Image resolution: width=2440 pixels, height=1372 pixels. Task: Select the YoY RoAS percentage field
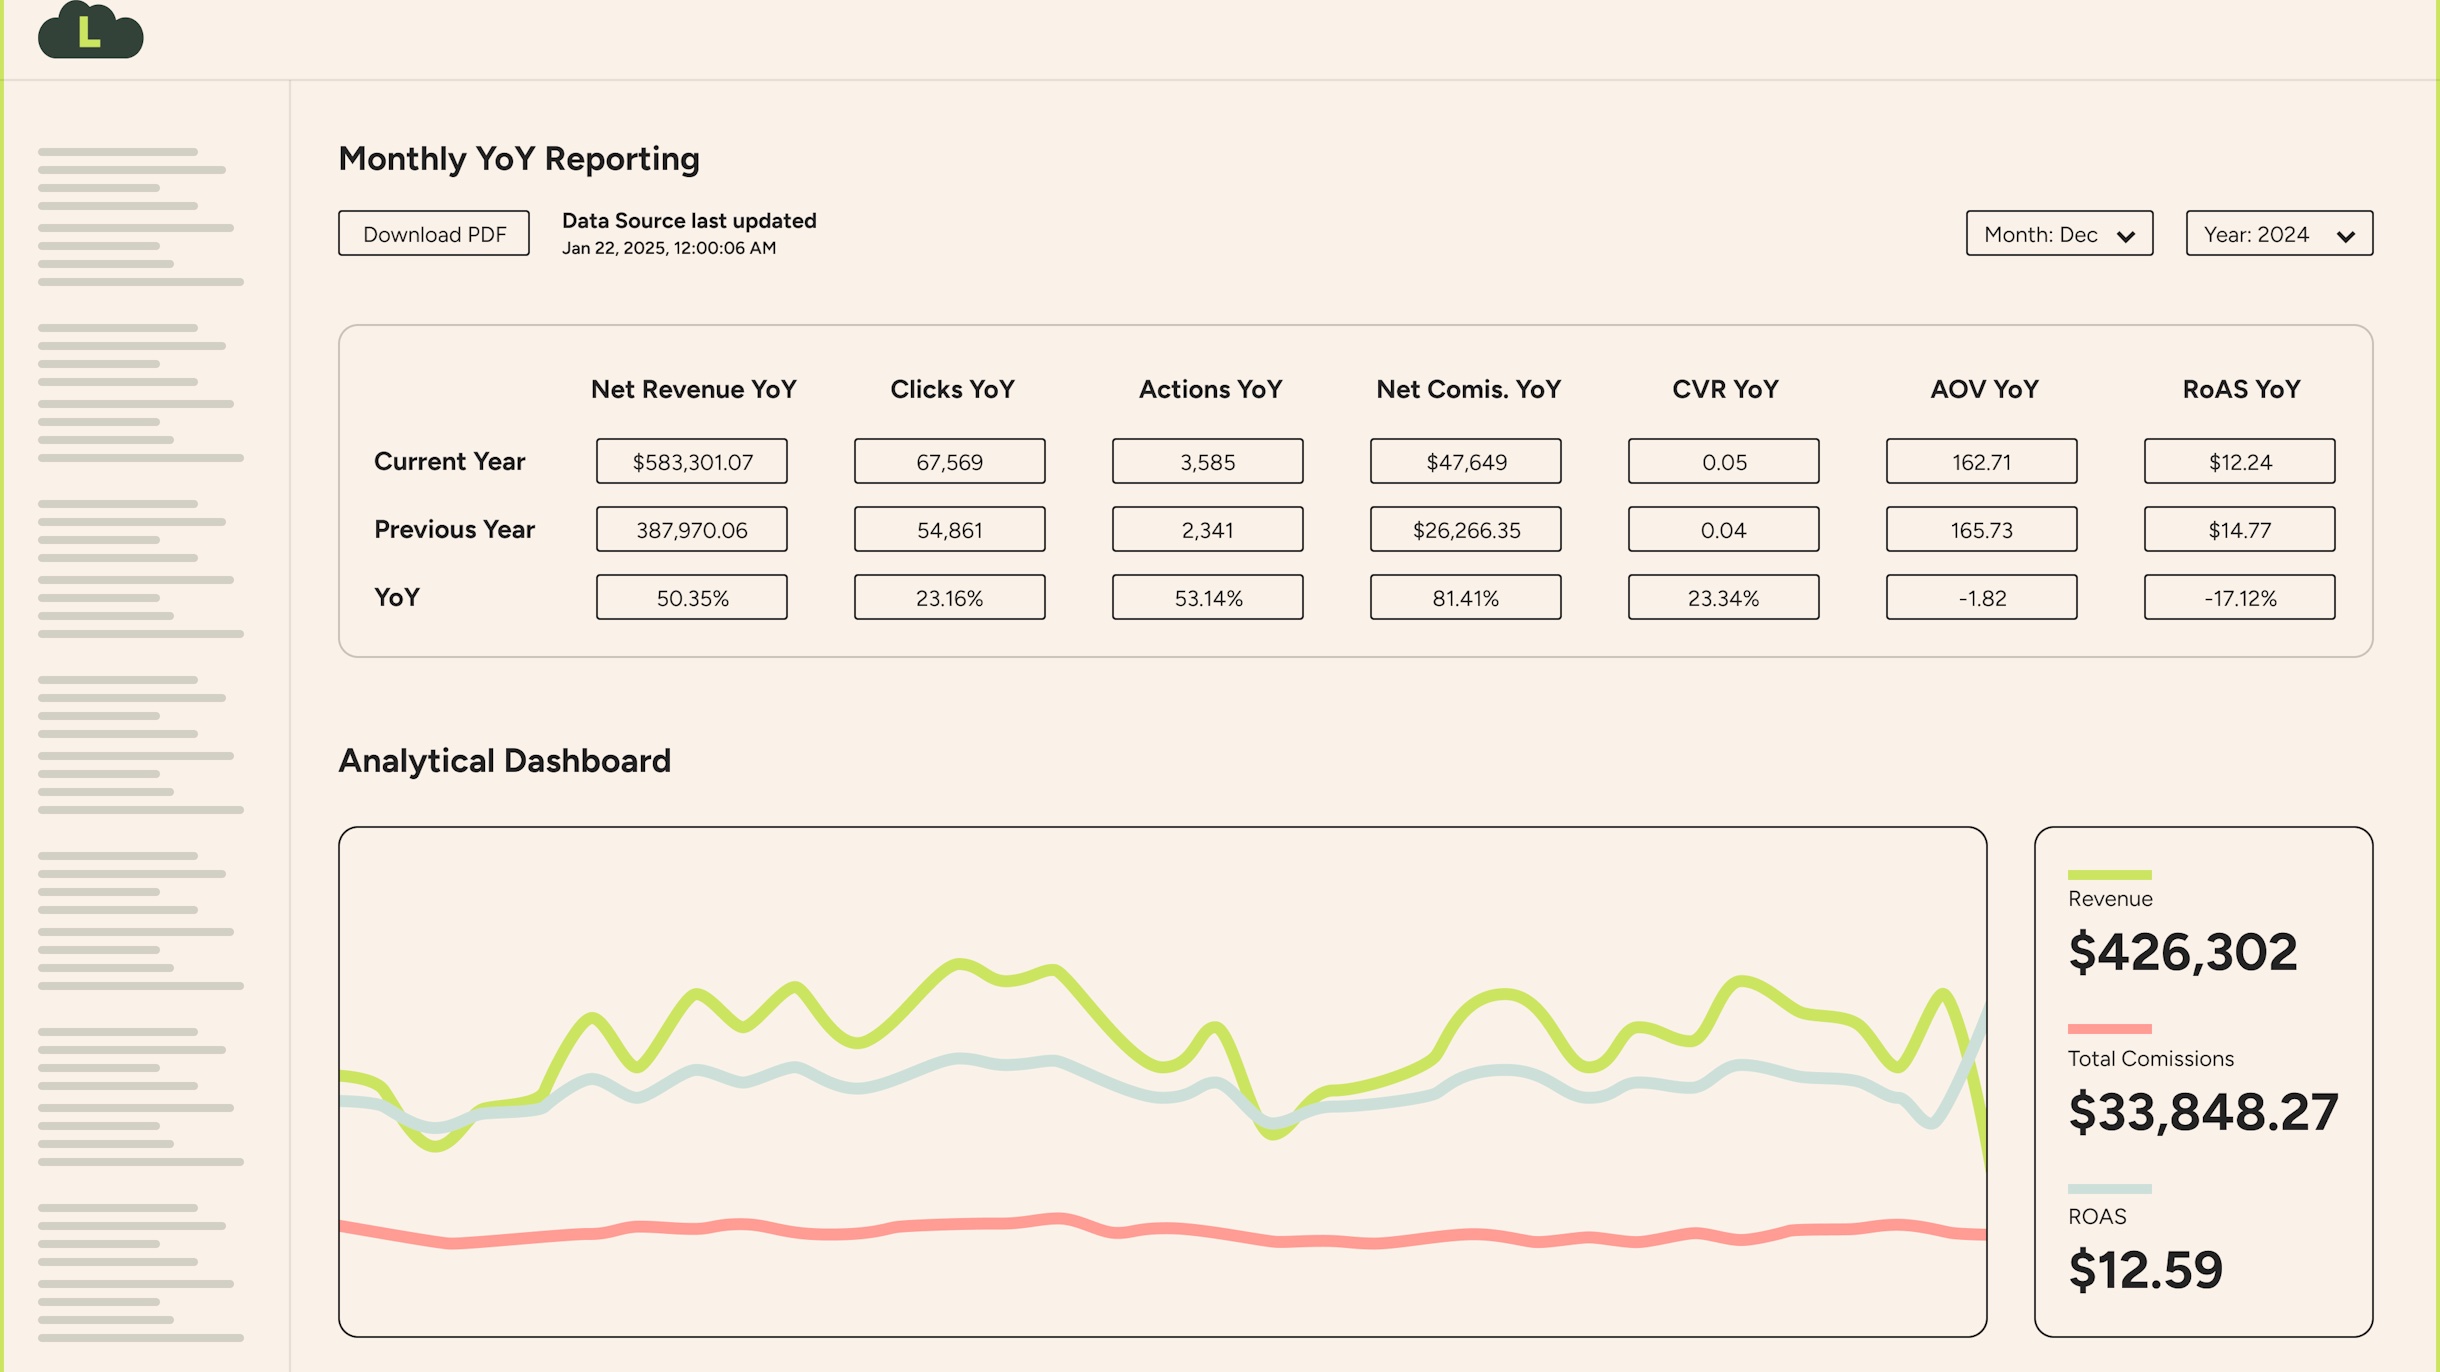click(2239, 597)
